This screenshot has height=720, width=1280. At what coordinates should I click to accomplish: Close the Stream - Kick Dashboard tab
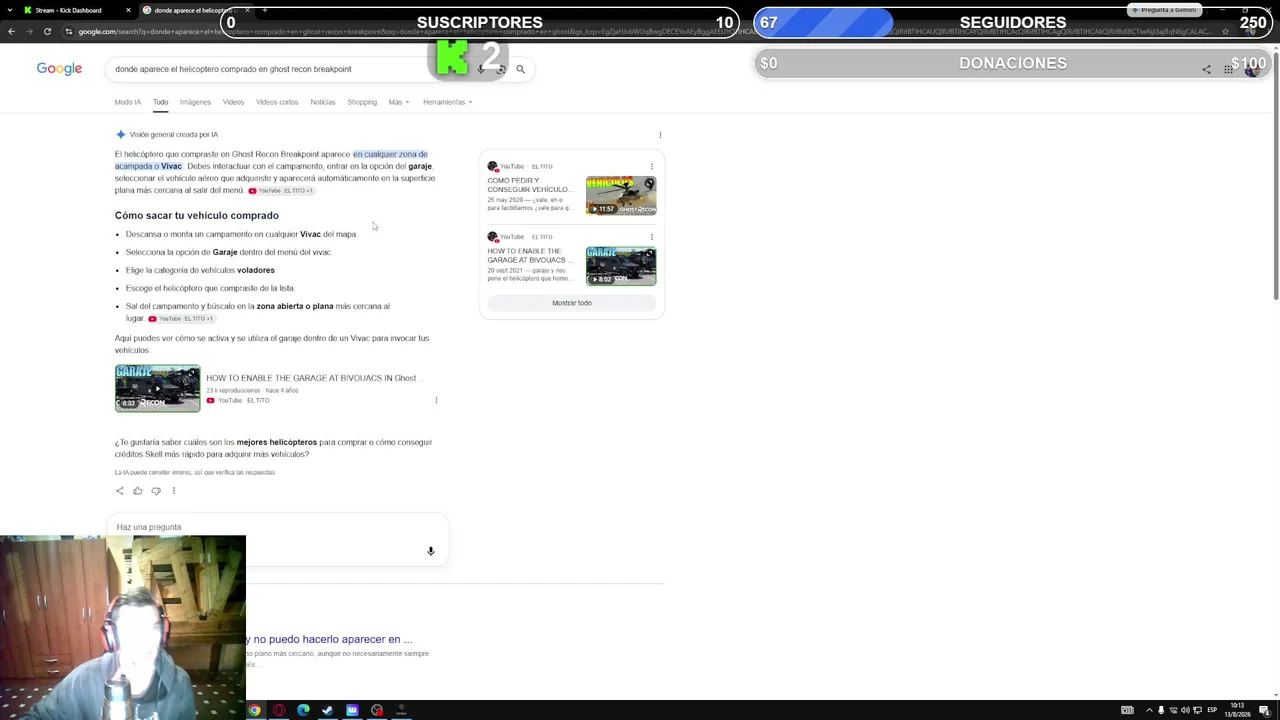pos(128,10)
